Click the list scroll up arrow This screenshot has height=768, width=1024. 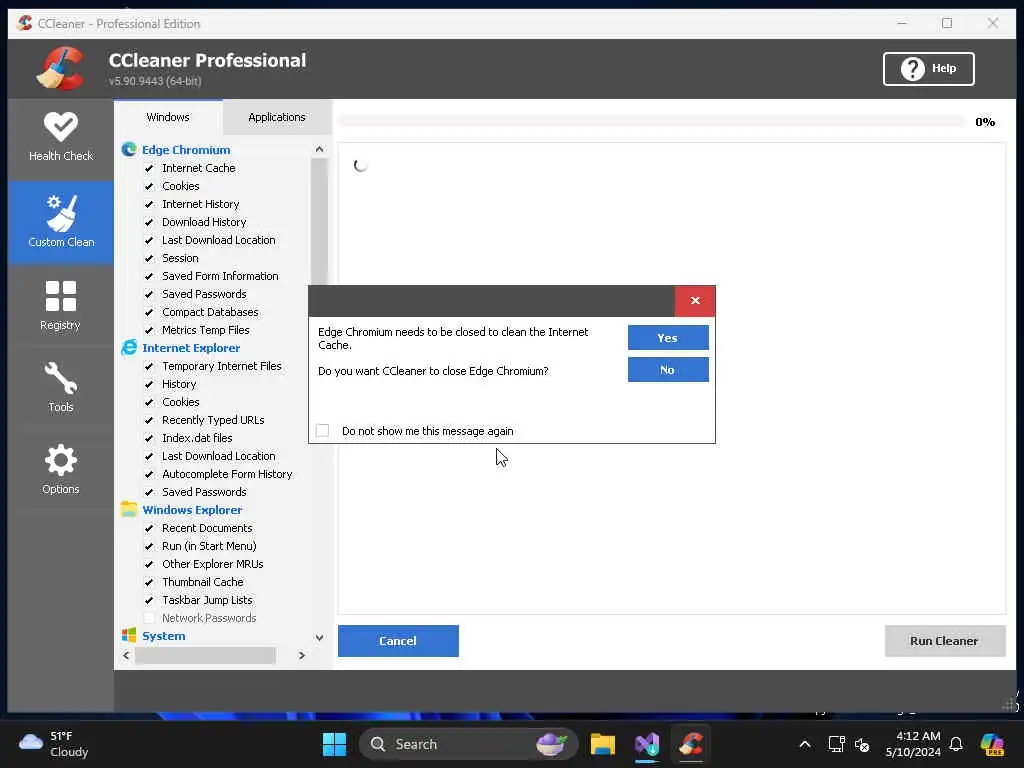pos(319,150)
